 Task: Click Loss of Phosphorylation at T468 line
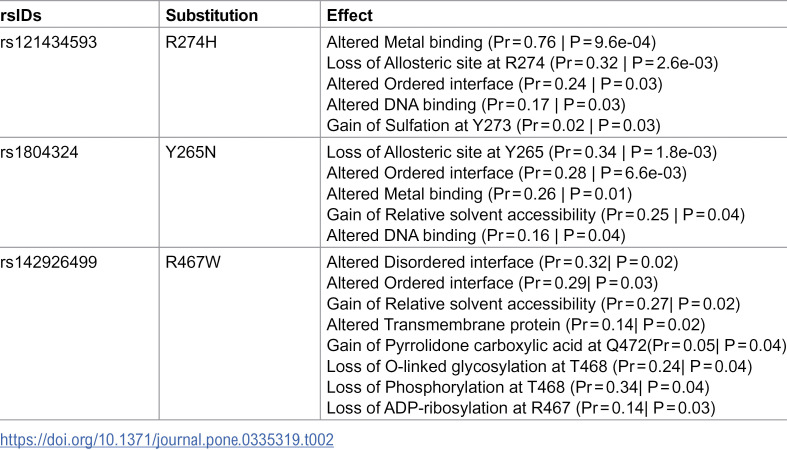pos(518,387)
